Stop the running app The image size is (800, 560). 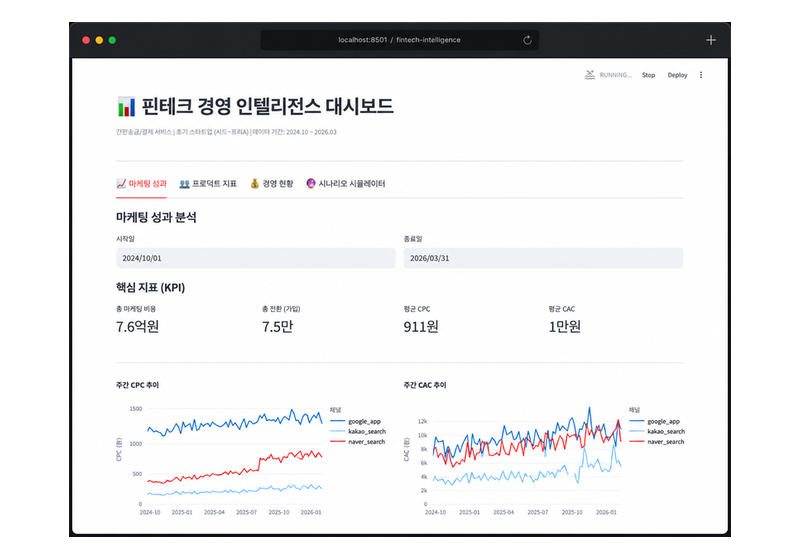coord(648,75)
